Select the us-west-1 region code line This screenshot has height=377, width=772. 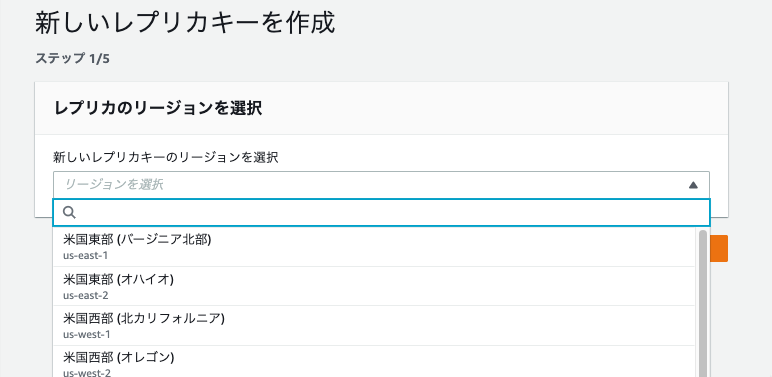coord(87,335)
